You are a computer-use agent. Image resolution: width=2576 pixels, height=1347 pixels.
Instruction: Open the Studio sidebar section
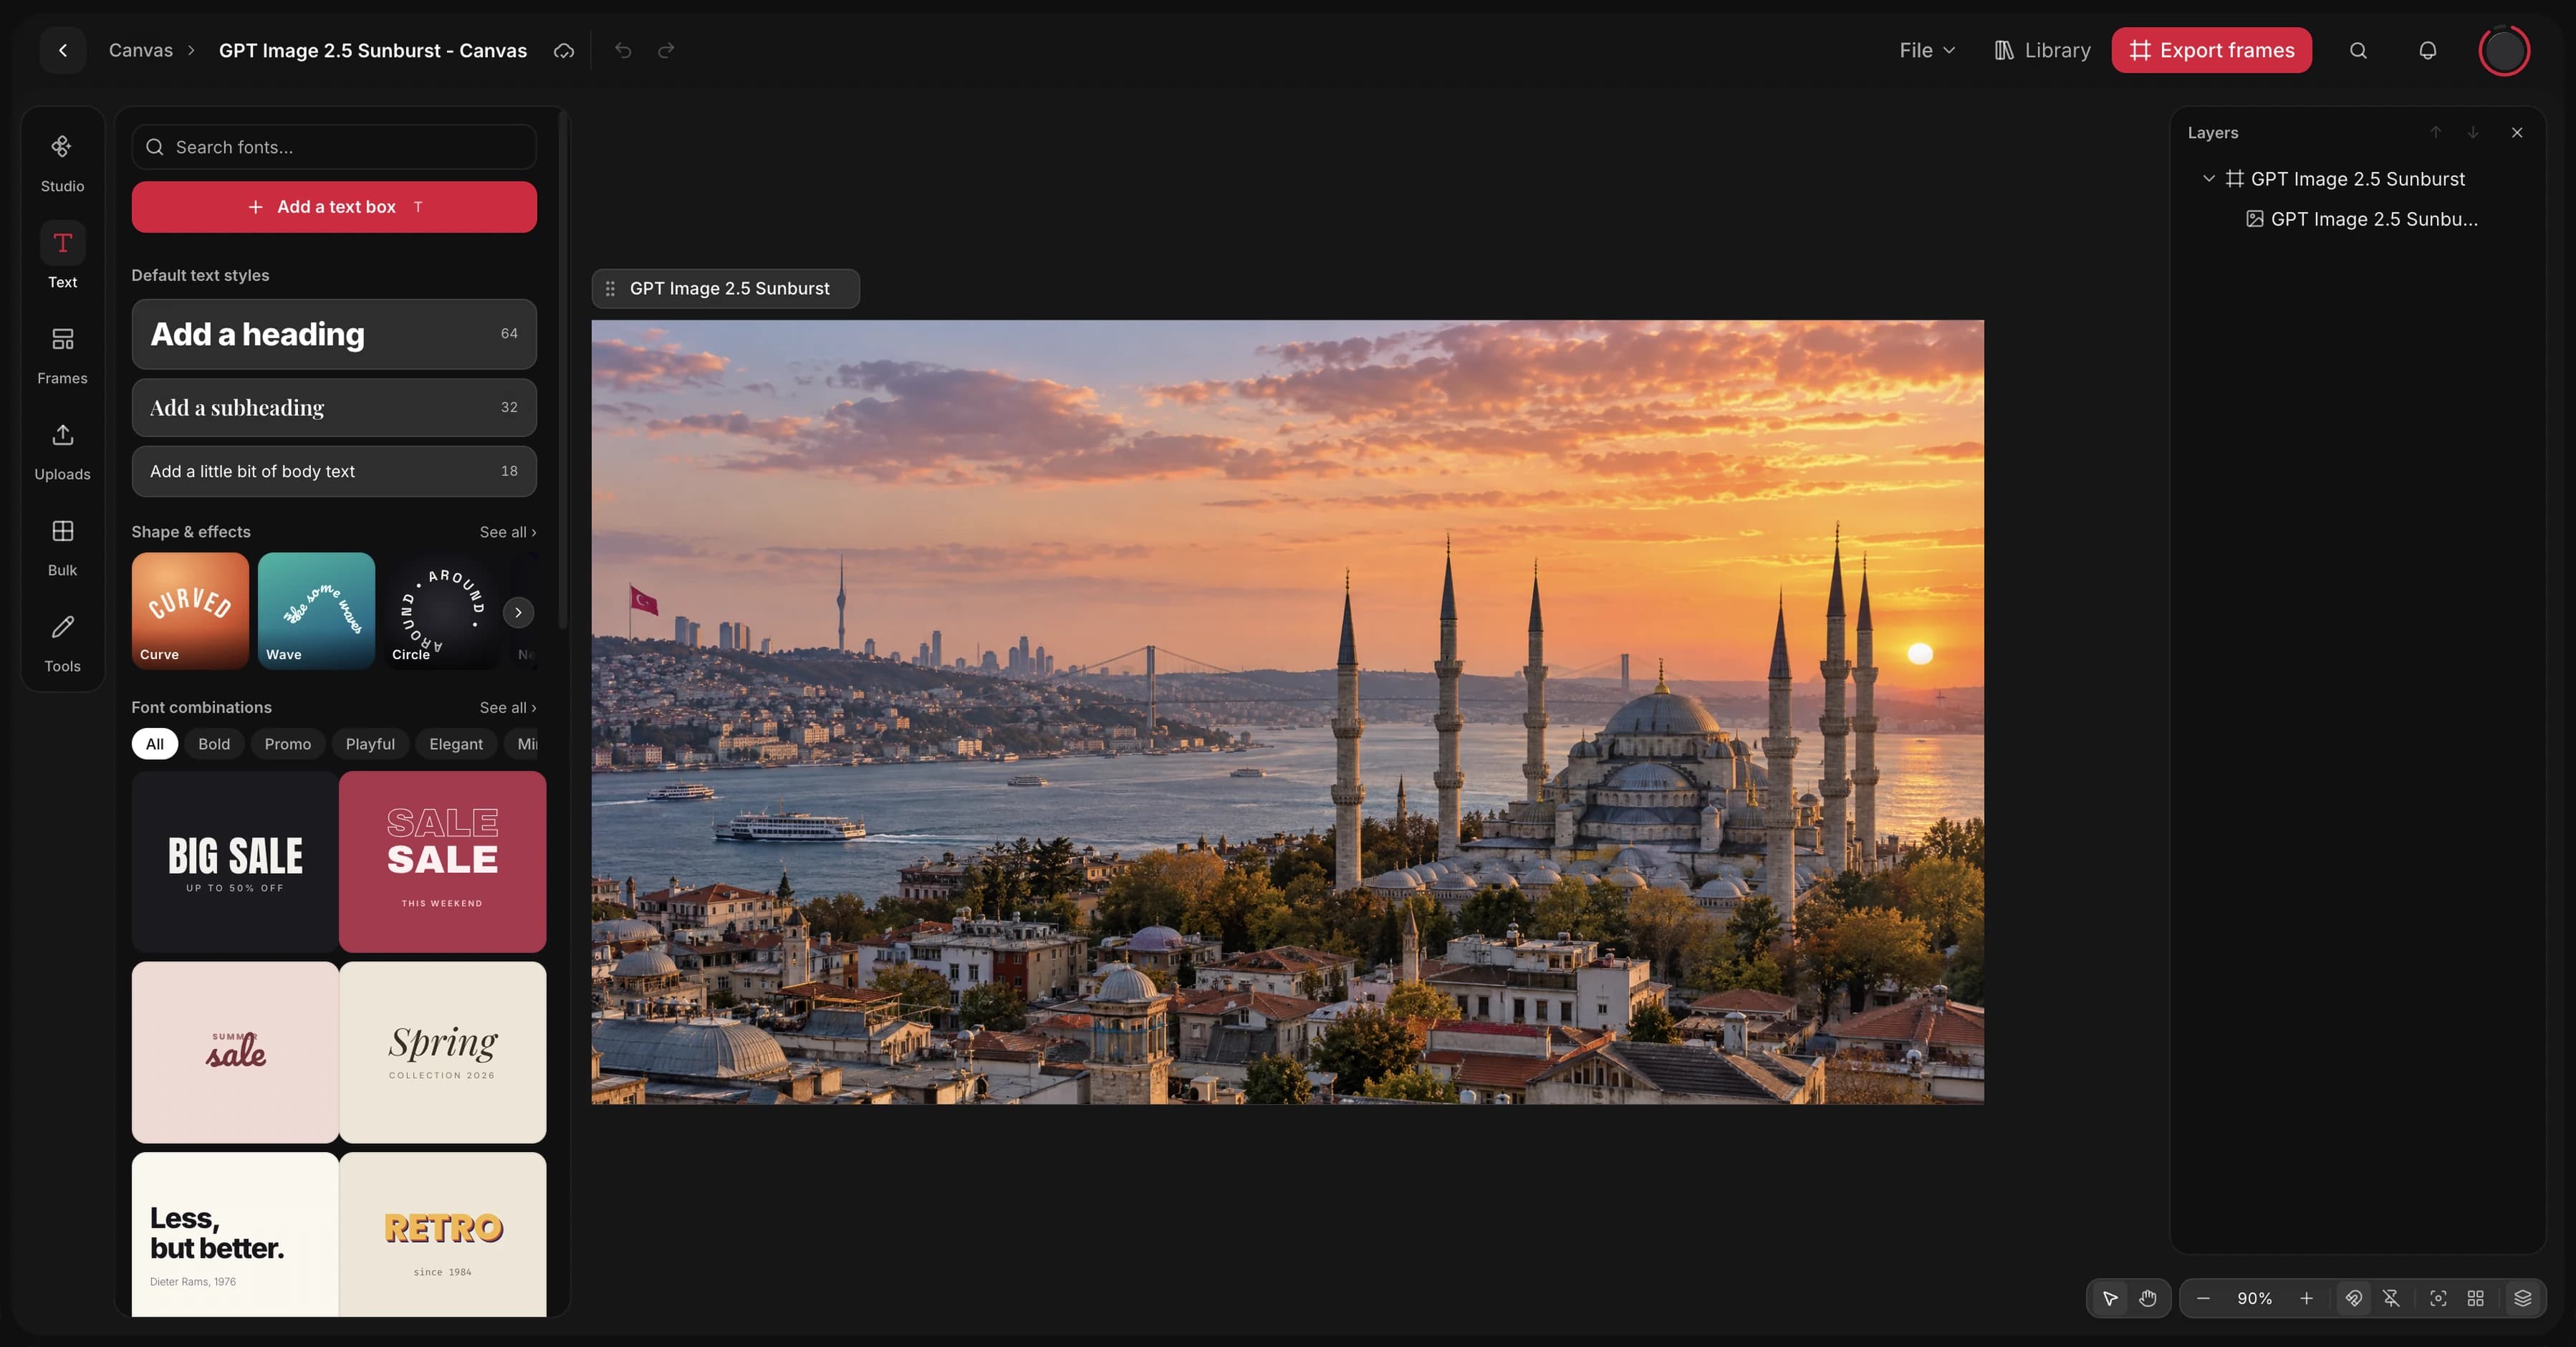[62, 163]
